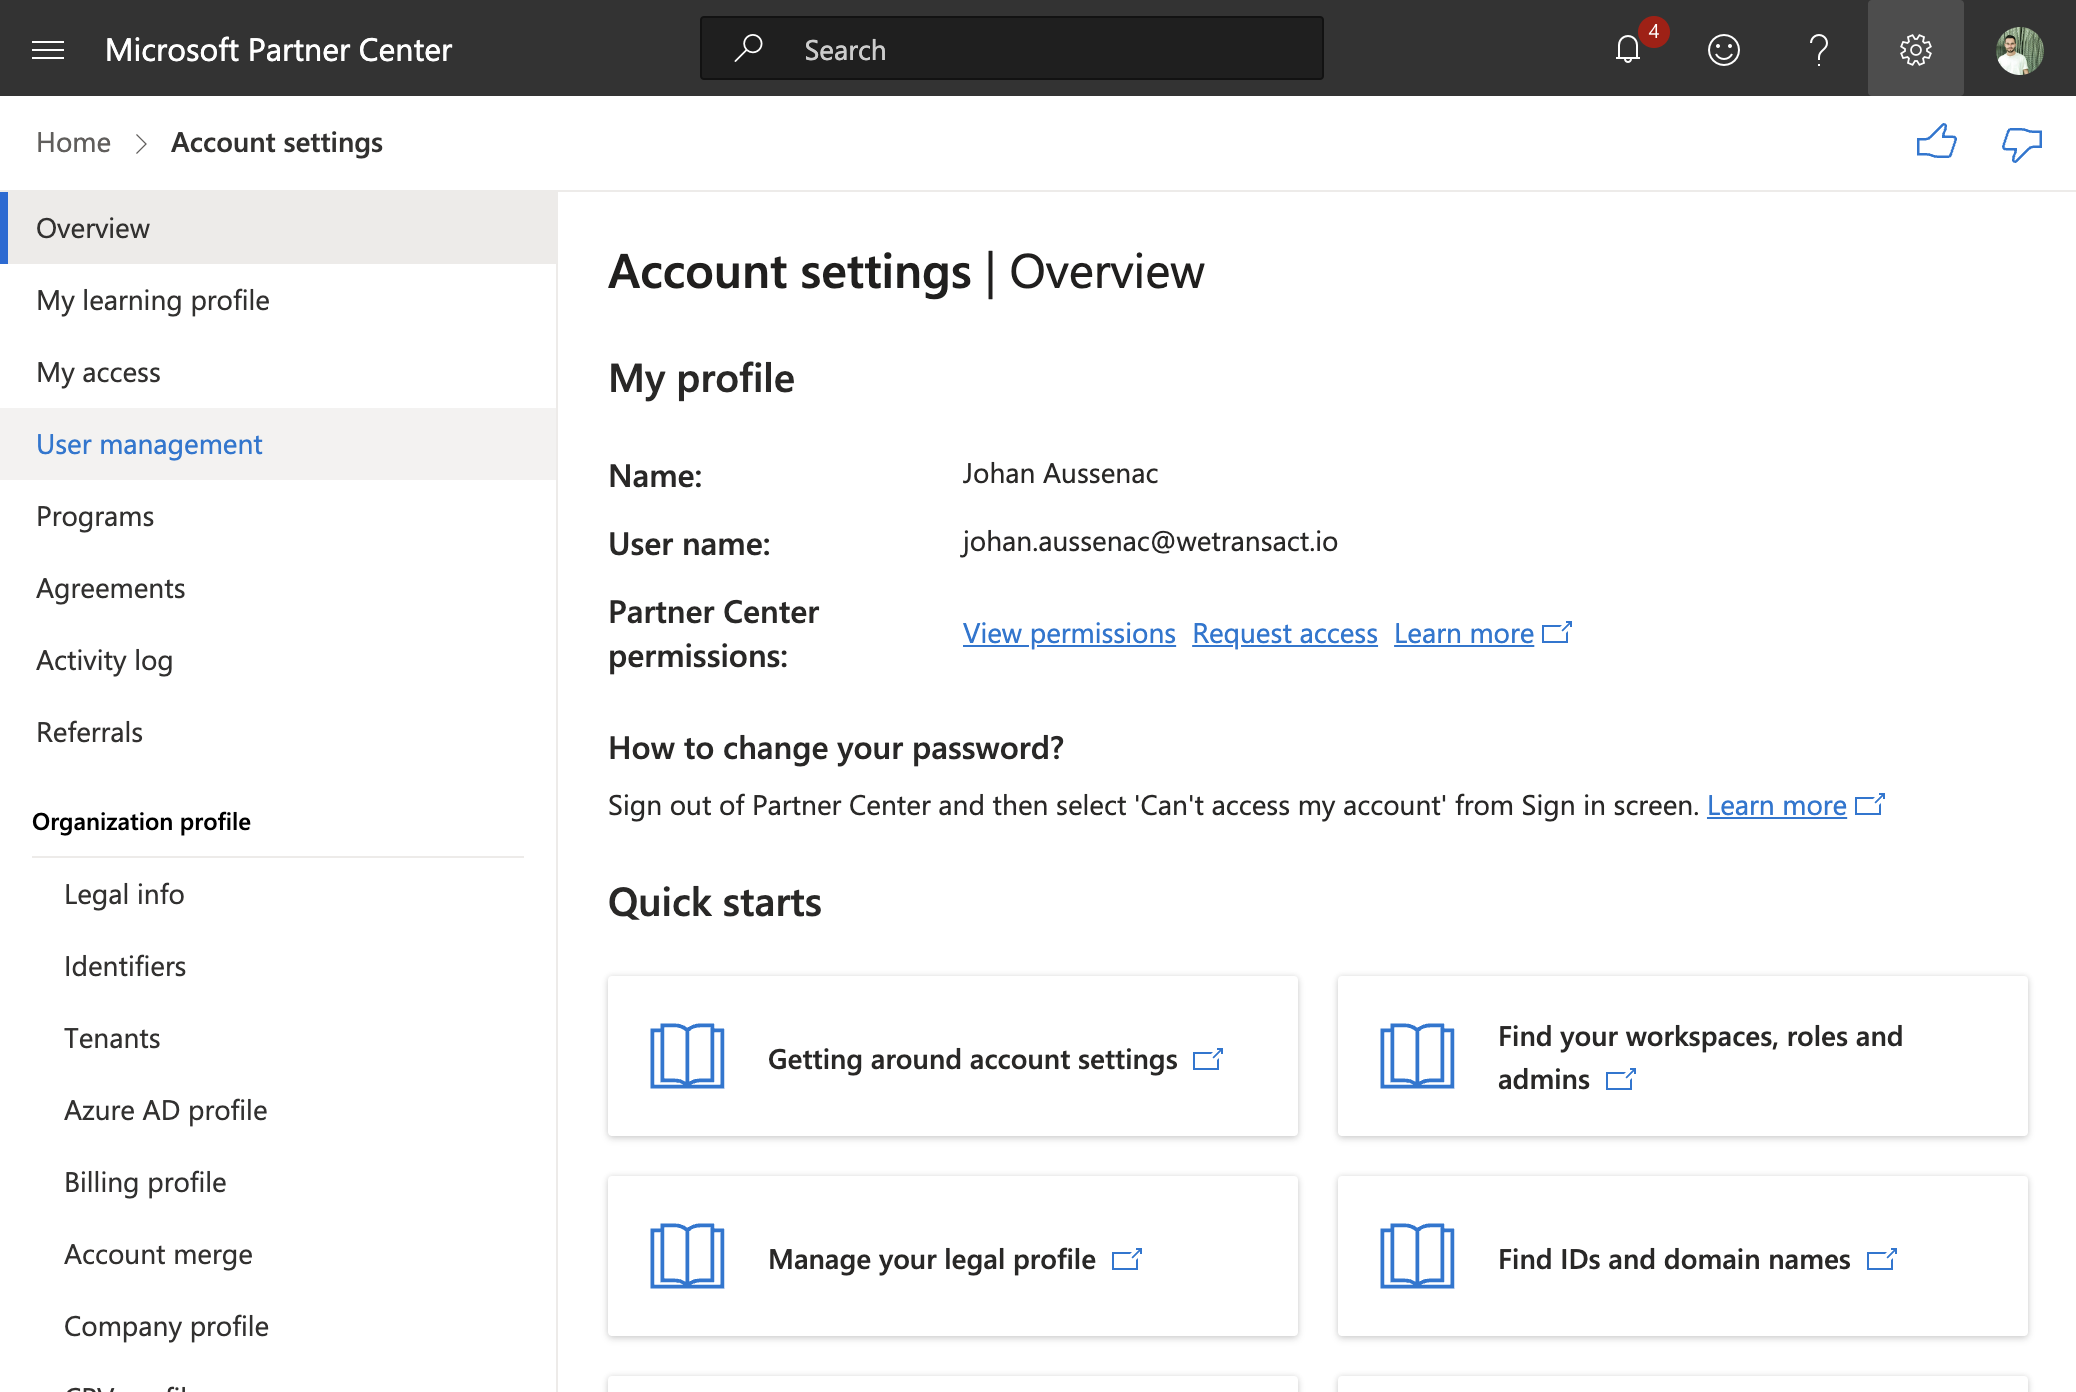Click the Account settings breadcrumb

[277, 142]
